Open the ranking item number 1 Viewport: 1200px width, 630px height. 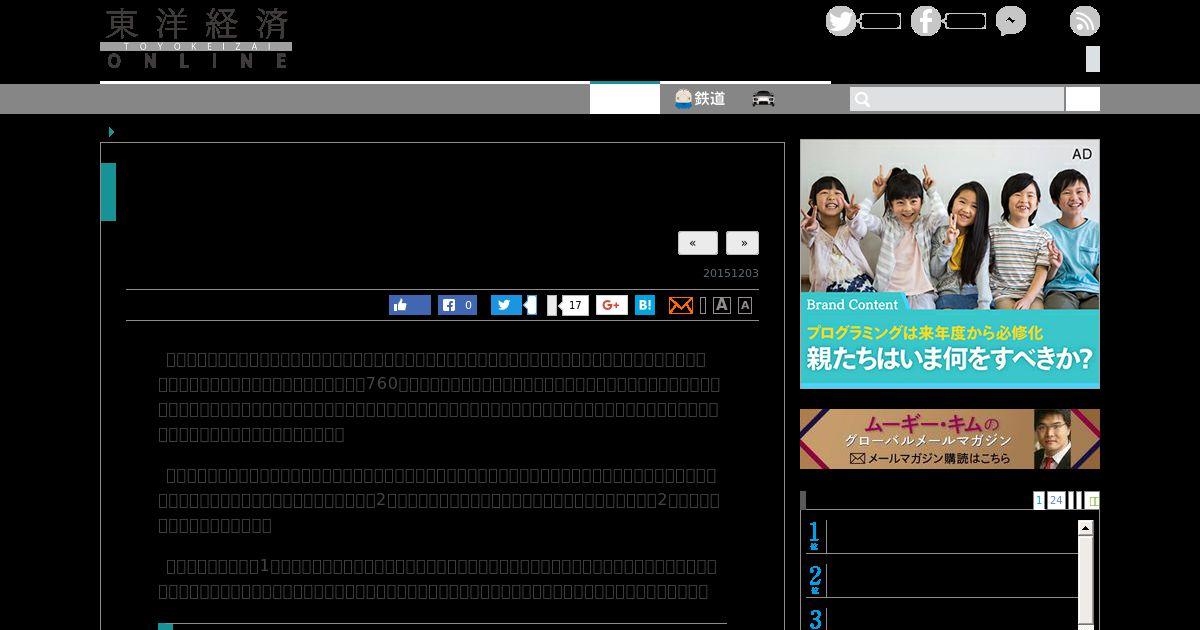pos(943,536)
